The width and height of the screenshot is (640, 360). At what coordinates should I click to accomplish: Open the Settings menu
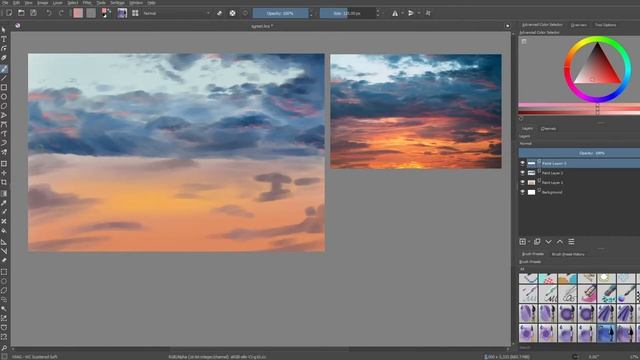pos(117,2)
